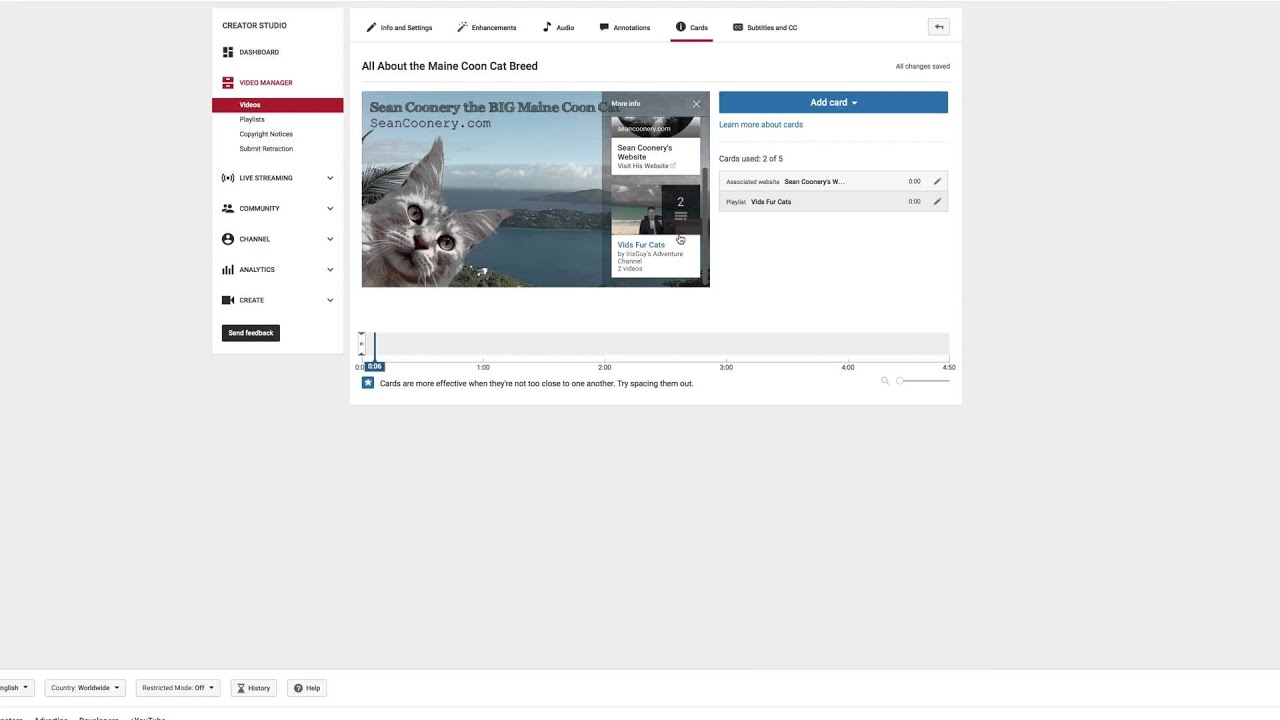Open the language dropdown at bottom left
1280x720 pixels.
point(15,688)
